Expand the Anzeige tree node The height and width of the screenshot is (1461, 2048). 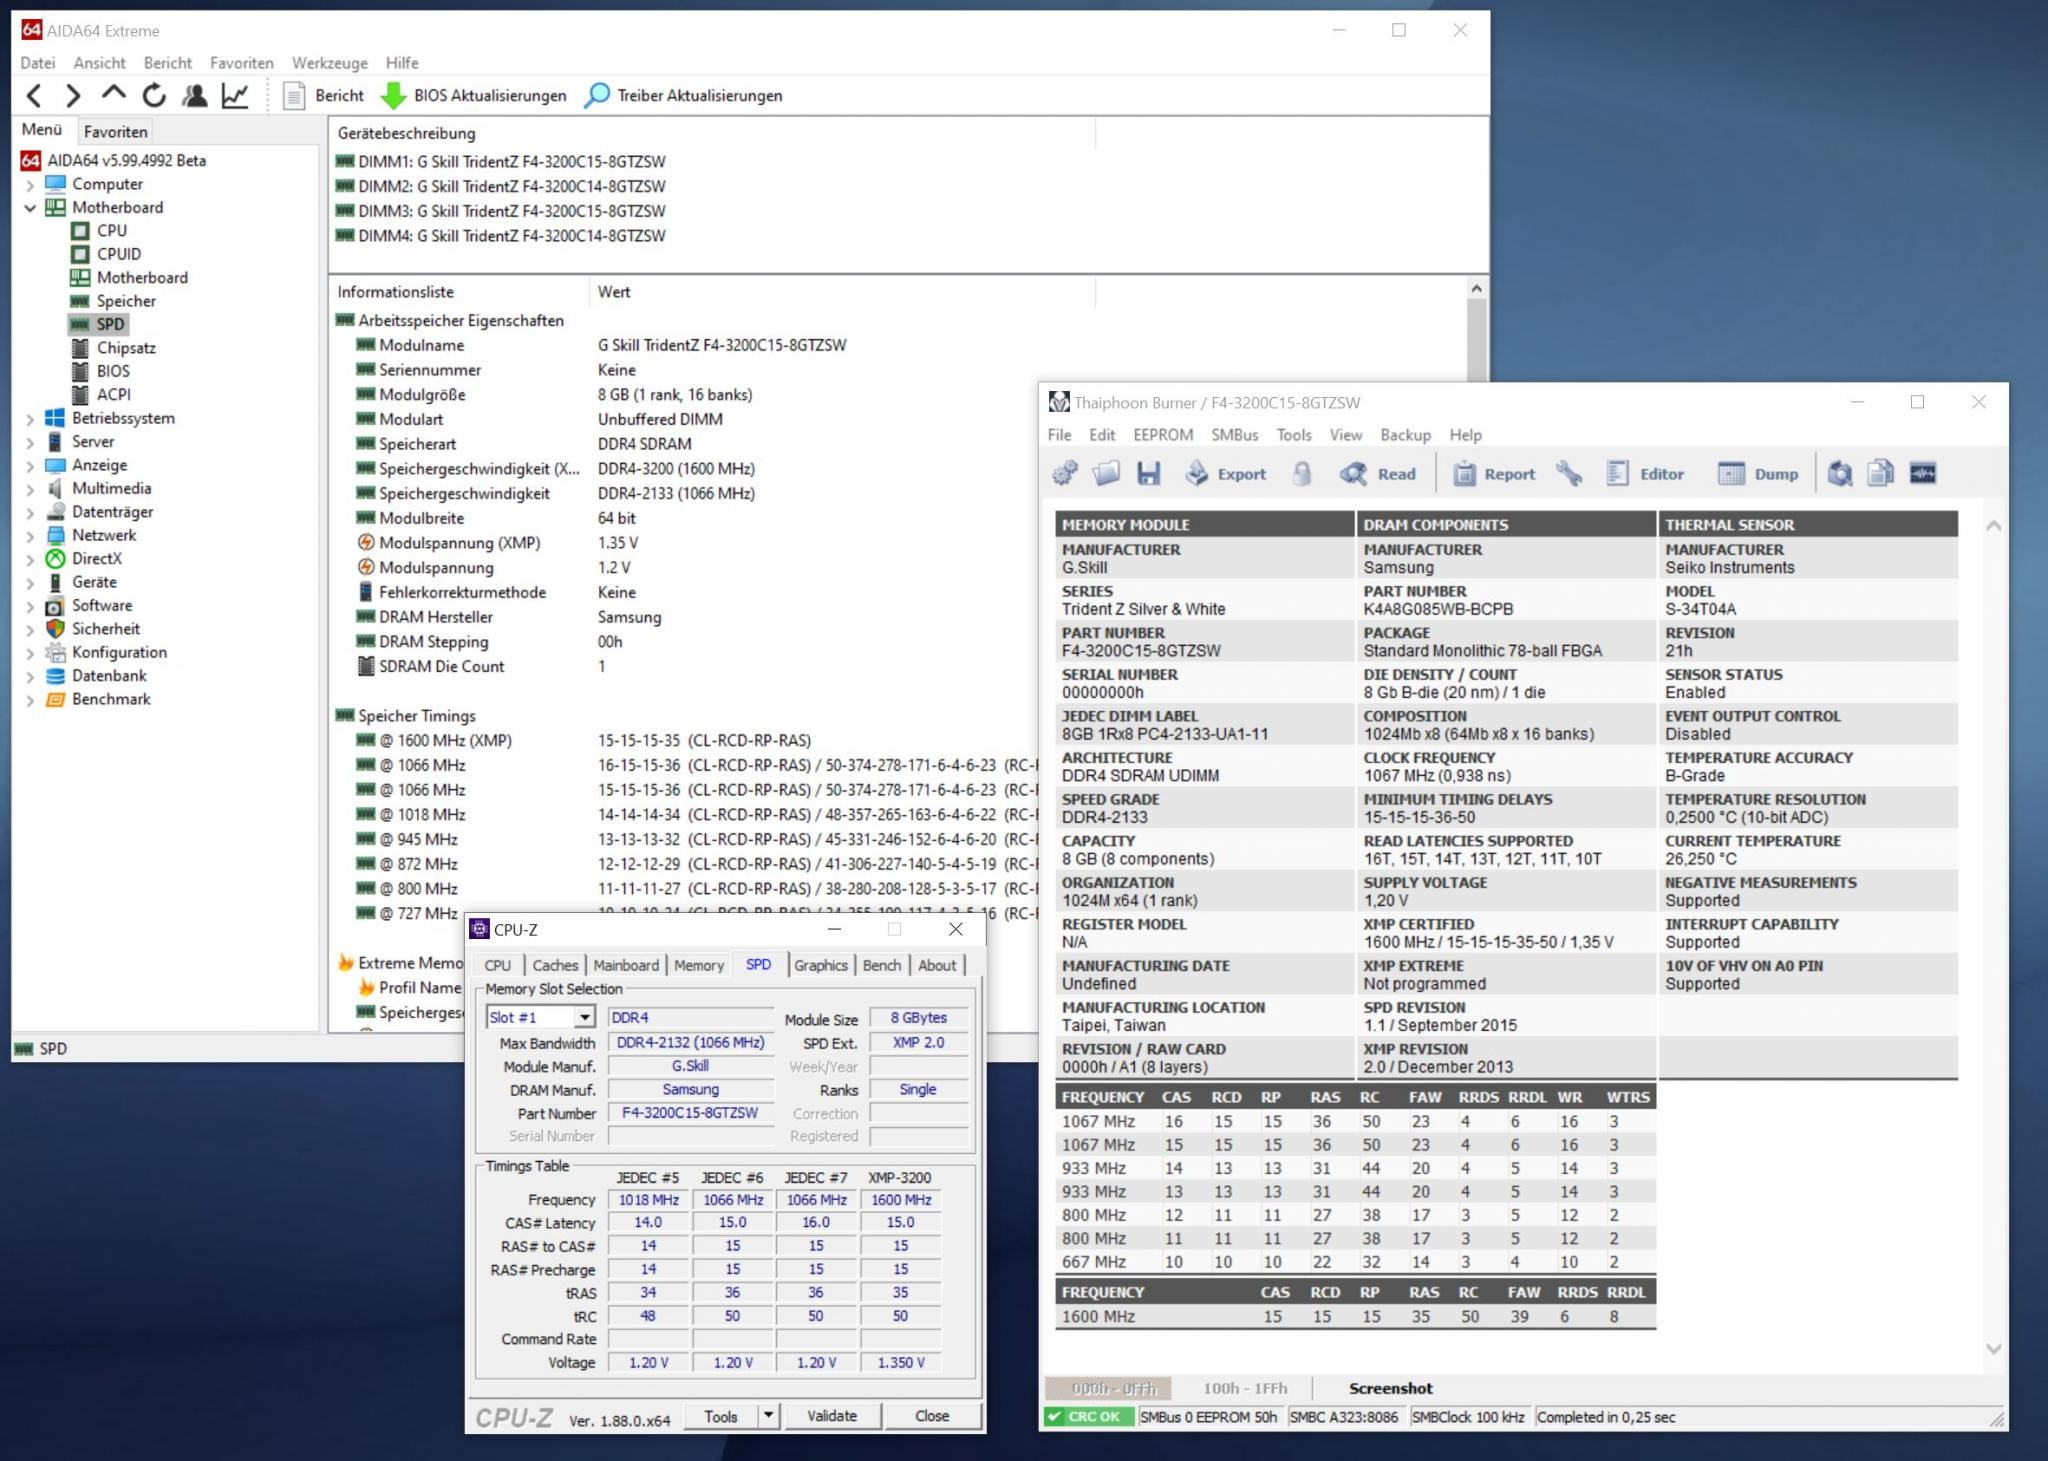30,466
